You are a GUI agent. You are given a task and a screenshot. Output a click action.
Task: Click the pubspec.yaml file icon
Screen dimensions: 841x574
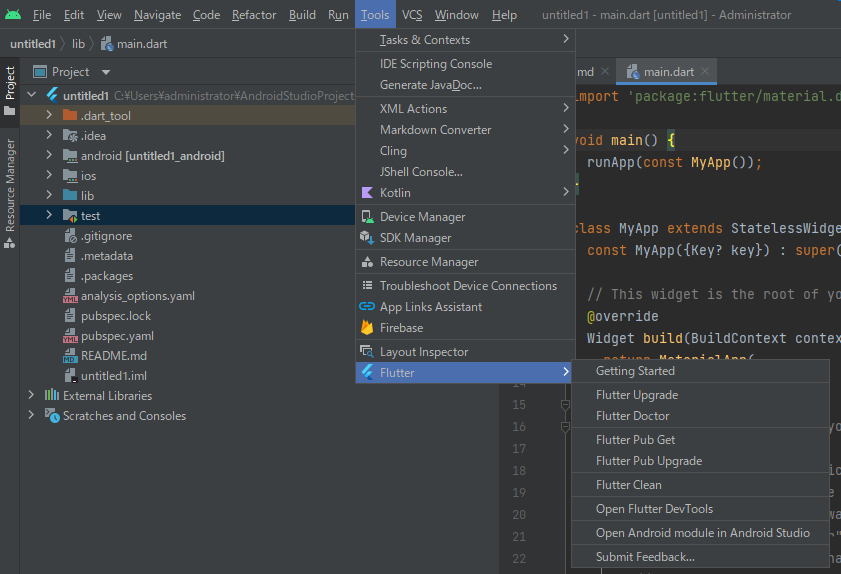[70, 336]
